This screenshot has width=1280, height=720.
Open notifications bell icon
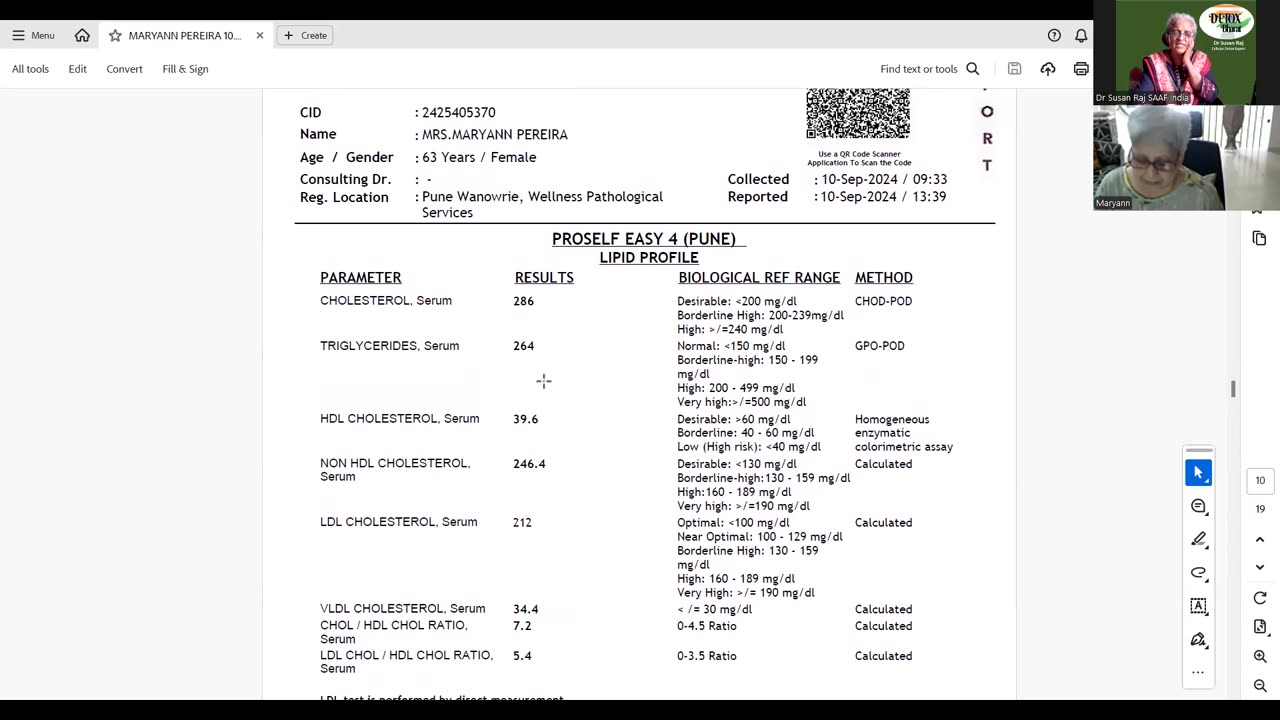(1081, 35)
